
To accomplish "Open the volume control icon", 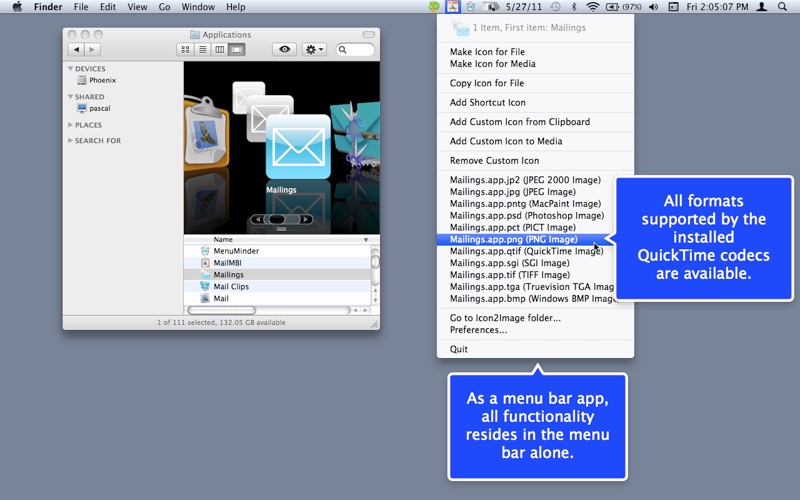I will pos(654,7).
